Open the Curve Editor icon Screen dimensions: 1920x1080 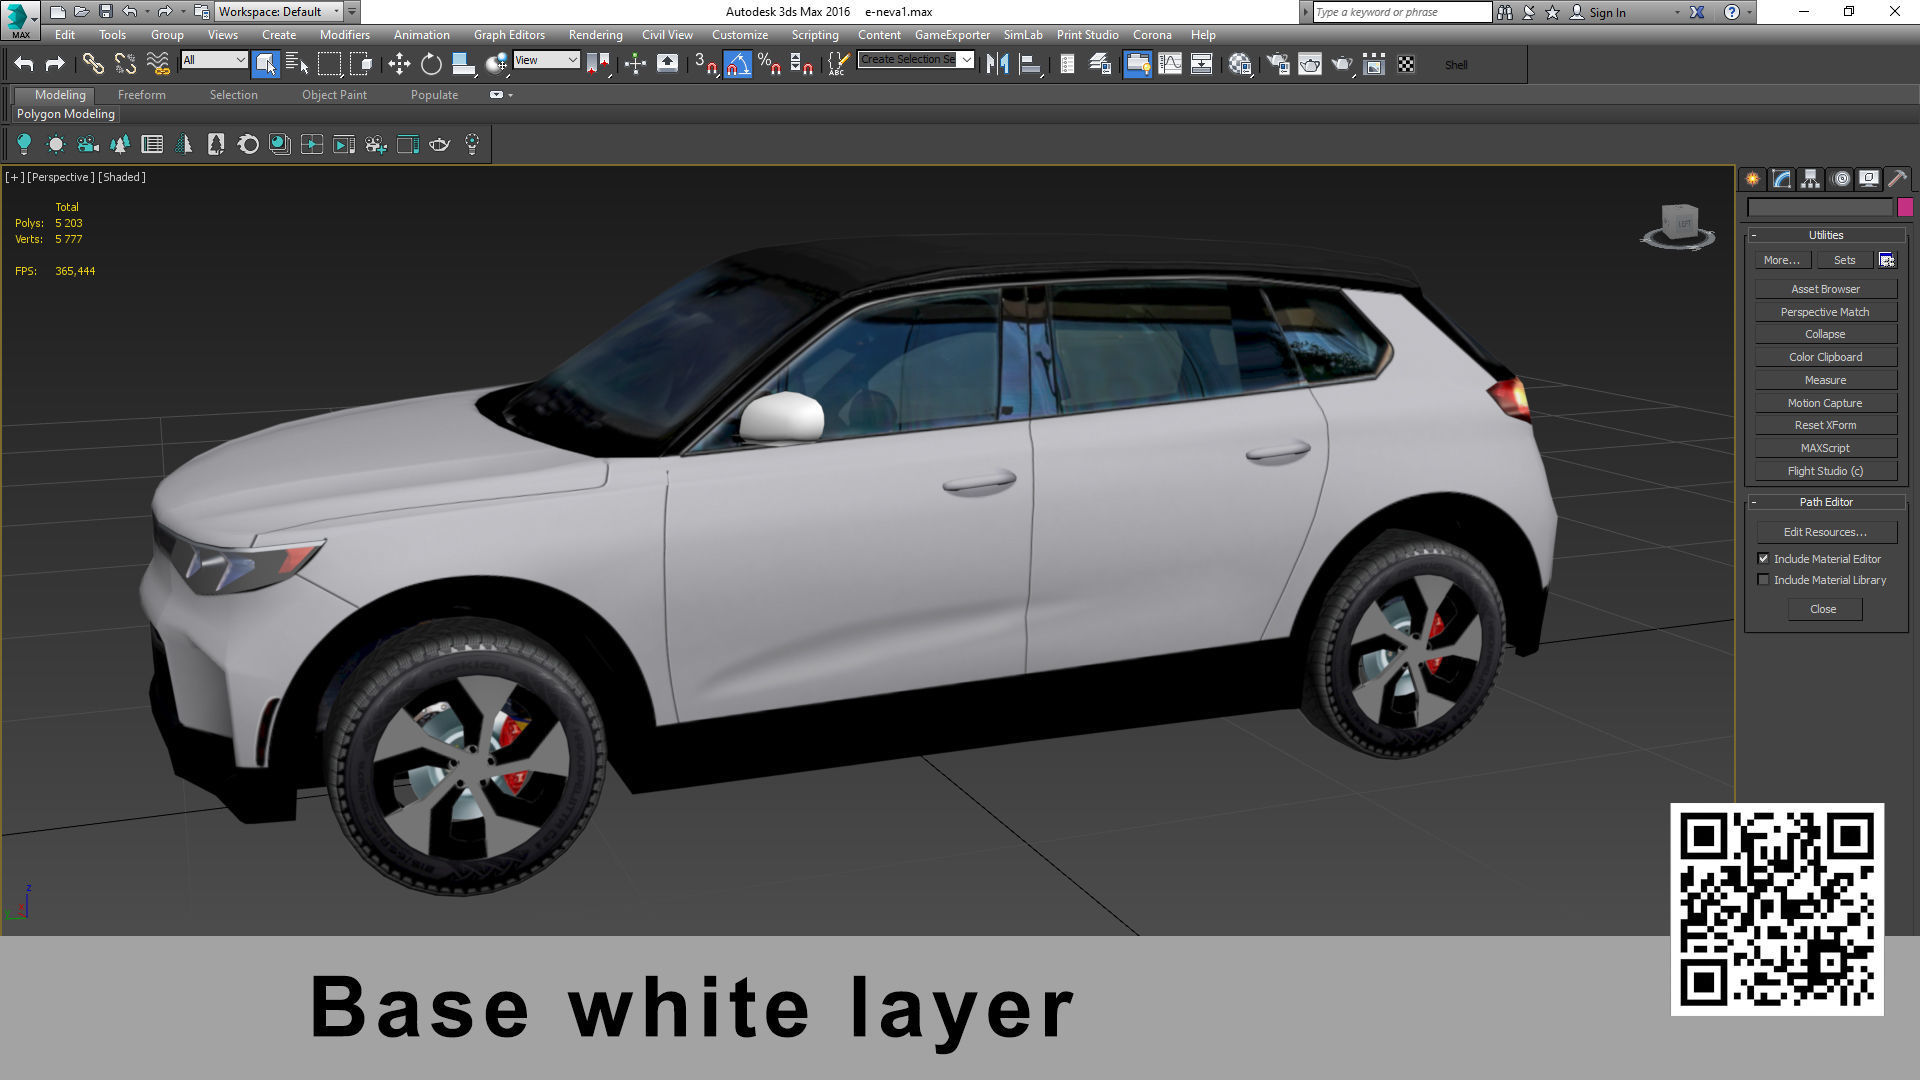pyautogui.click(x=1169, y=65)
